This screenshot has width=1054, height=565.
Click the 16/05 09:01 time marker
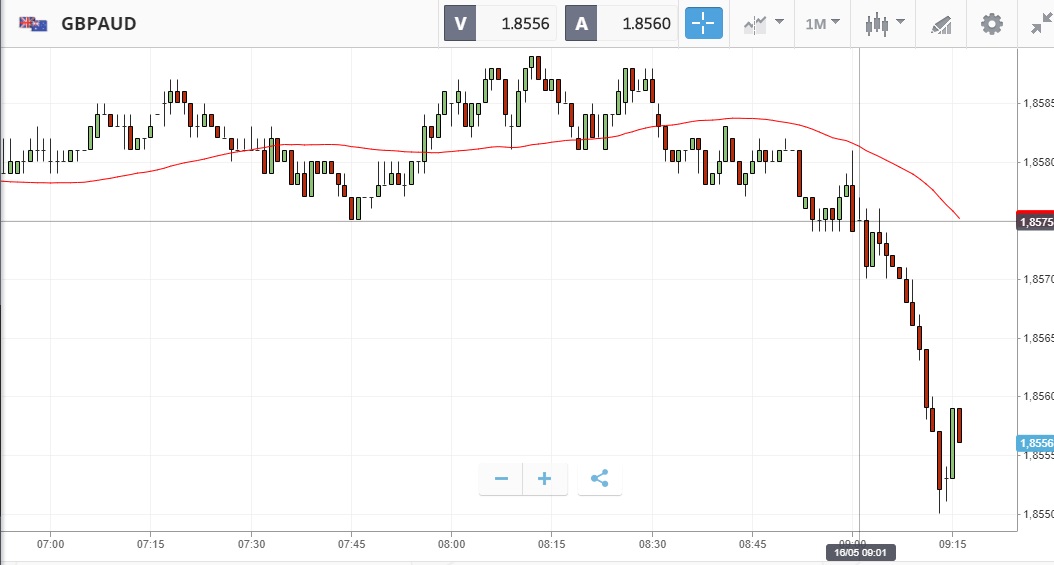point(859,552)
